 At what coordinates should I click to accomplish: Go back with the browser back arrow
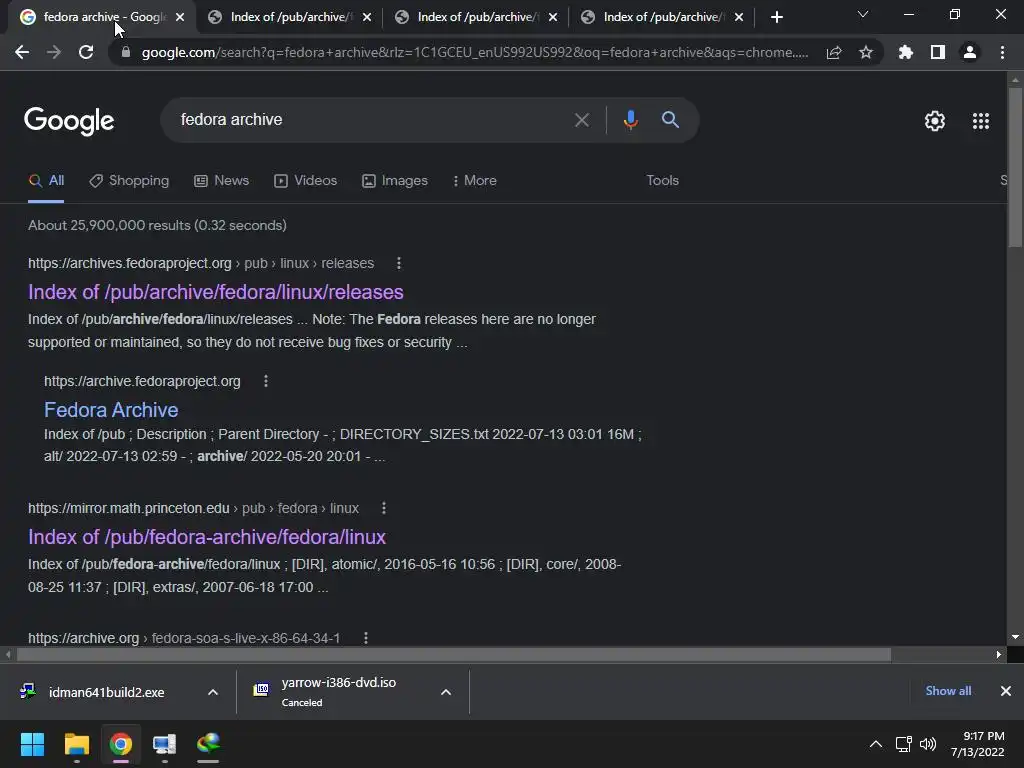(22, 52)
